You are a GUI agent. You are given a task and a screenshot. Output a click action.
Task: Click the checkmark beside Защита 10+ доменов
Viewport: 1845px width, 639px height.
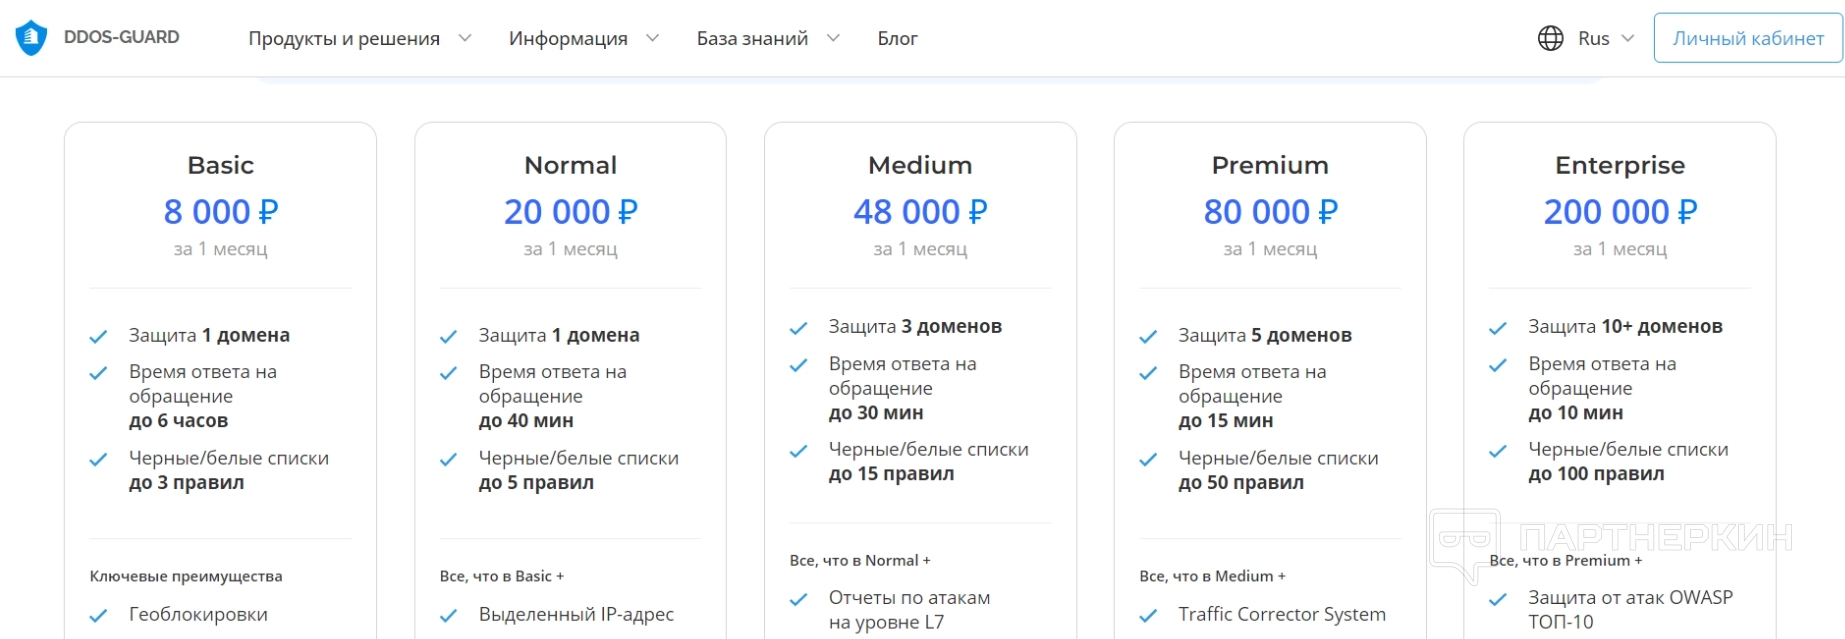1498,328
